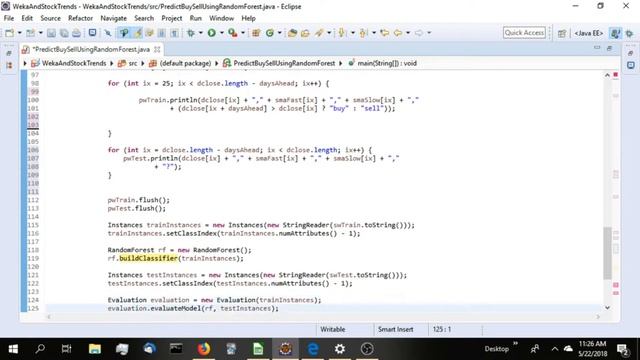Screen dimensions: 640x360
Task: Click the Save icon in toolbar
Action: click(51, 33)
